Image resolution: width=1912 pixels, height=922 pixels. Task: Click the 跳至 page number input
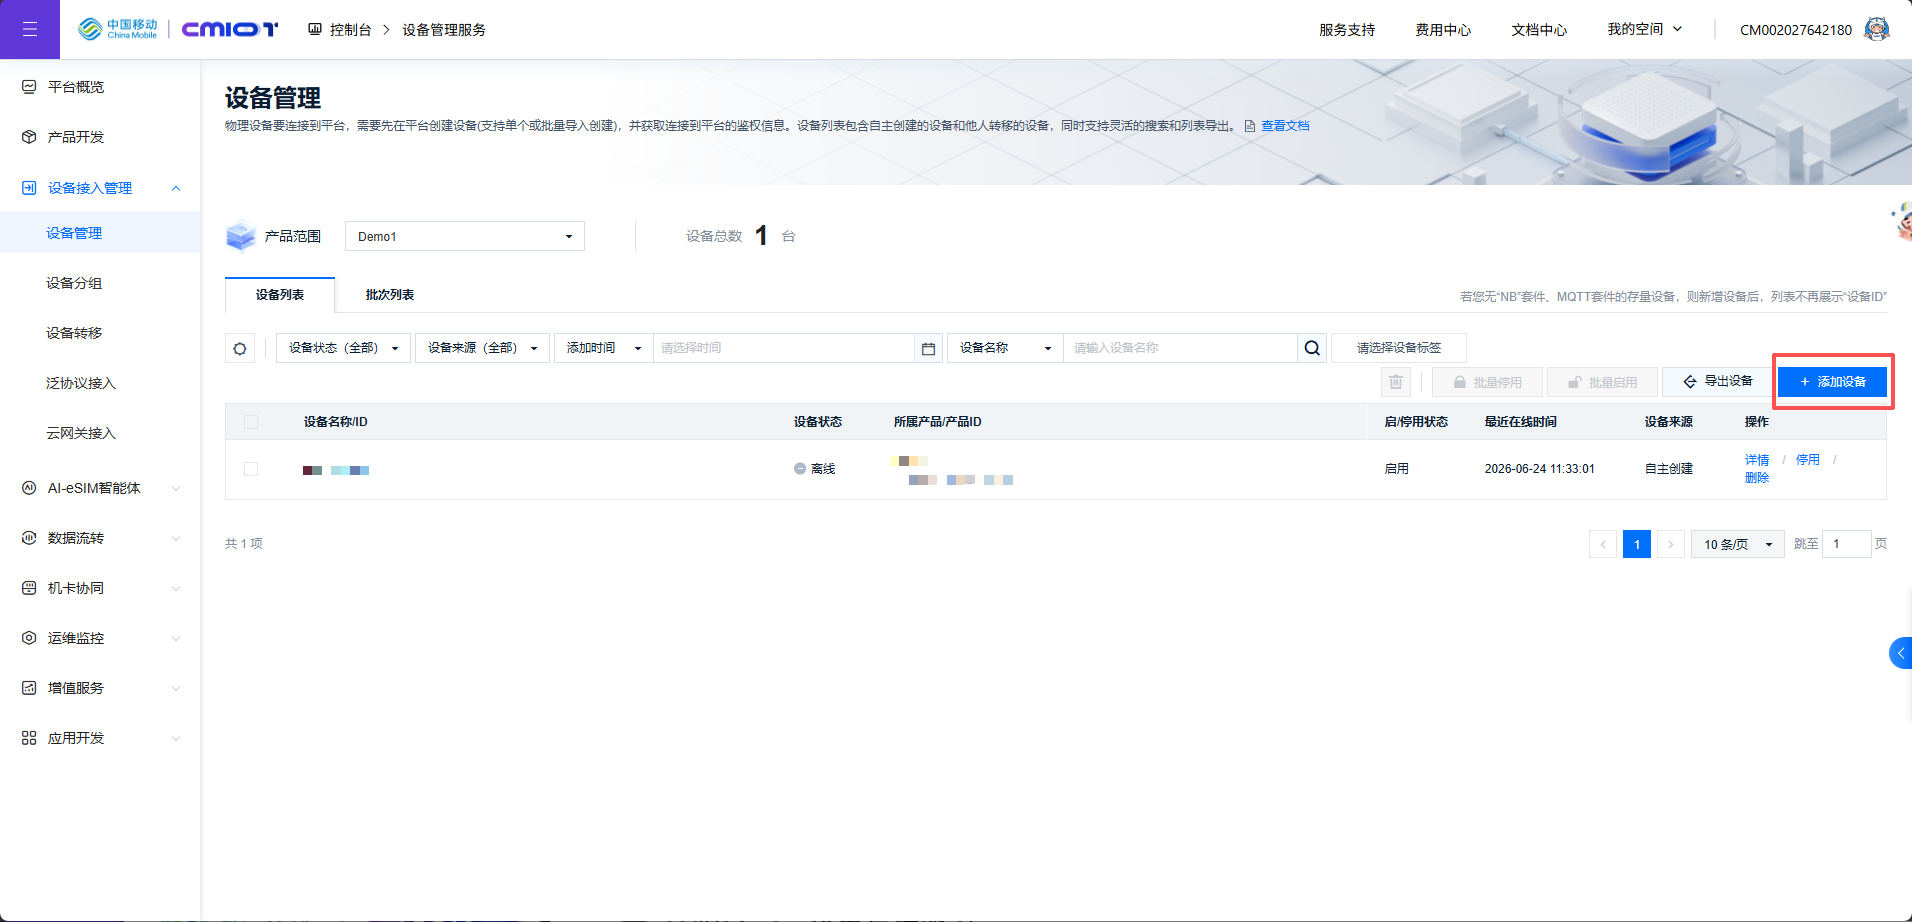[x=1847, y=544]
